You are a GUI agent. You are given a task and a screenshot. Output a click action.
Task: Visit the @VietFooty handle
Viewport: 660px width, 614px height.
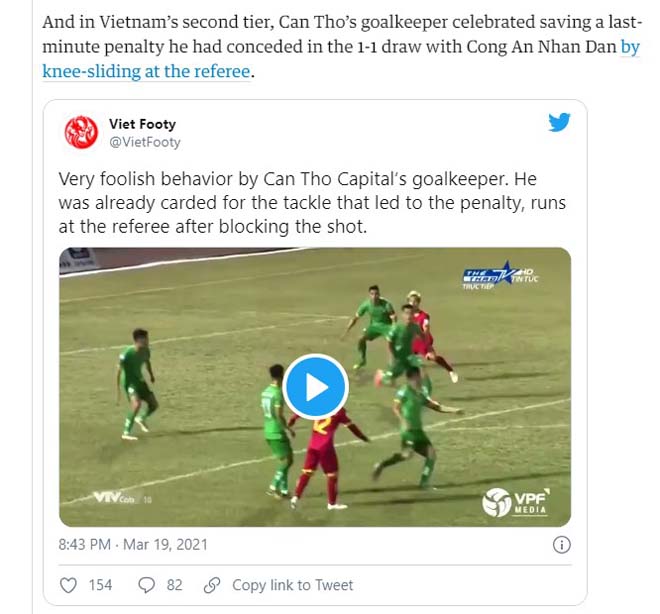tap(145, 142)
